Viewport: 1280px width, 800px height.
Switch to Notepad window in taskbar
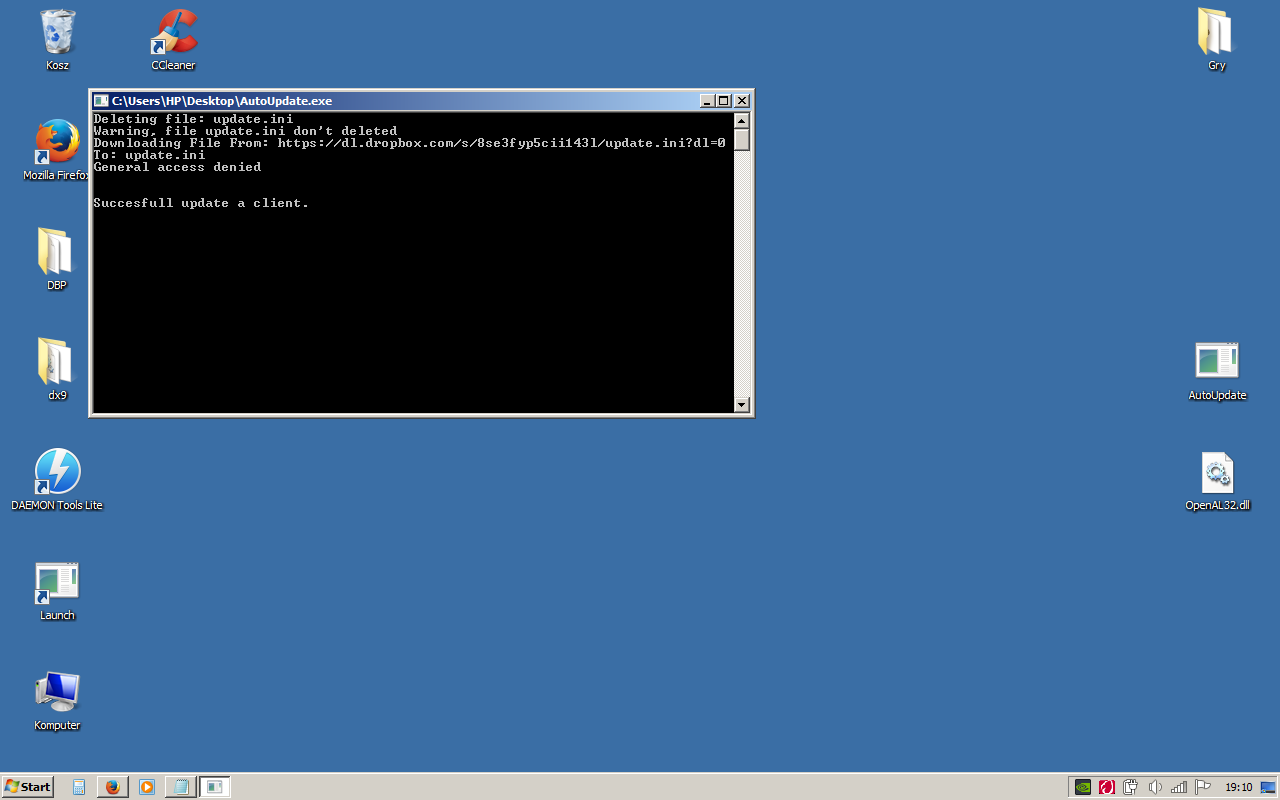click(181, 787)
